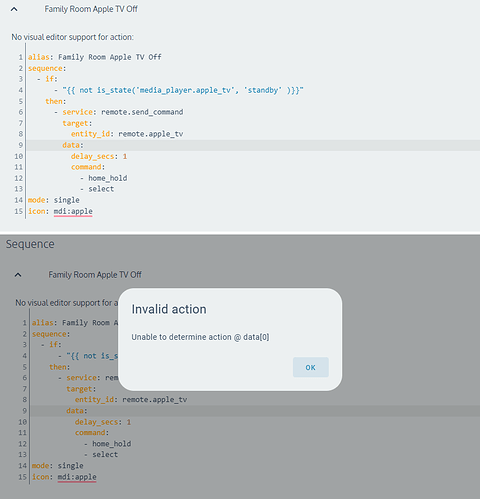This screenshot has height=499, width=480.
Task: Click 'entity_id: remote.apple_tv' in lower dimmed editor
Action: click(x=131, y=400)
